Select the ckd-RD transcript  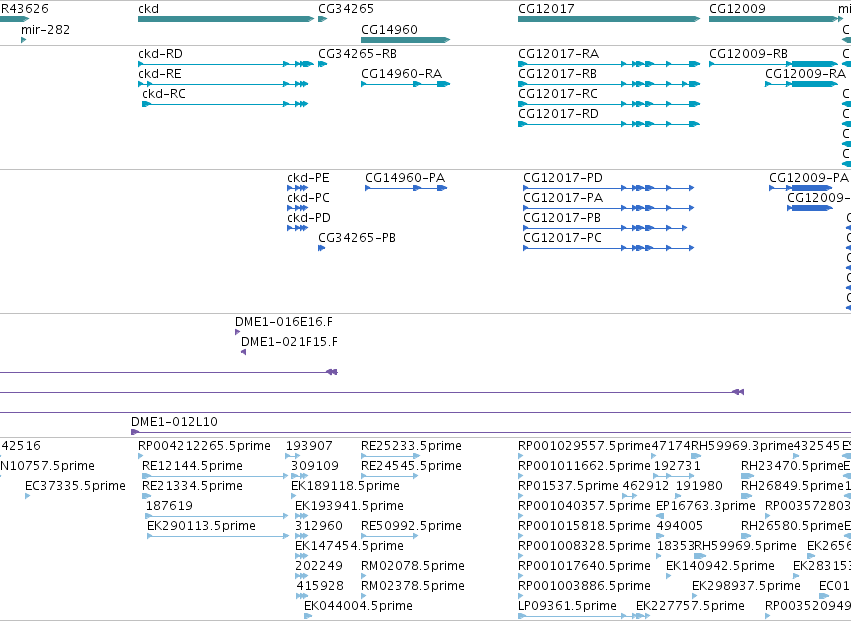226,64
